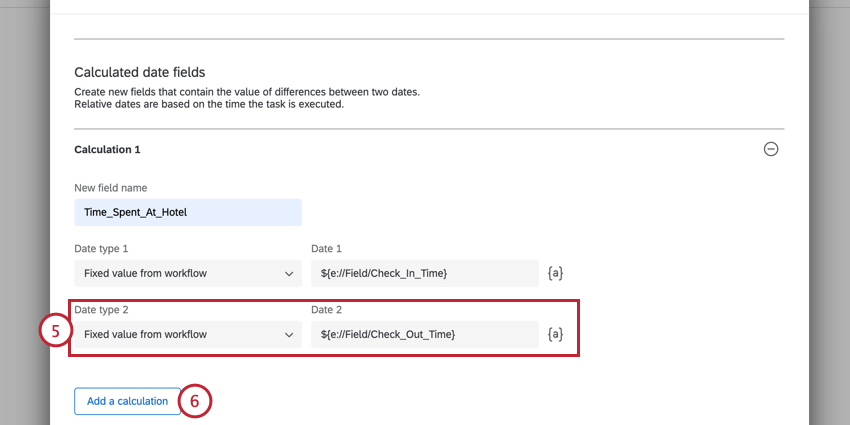Open piped text menu beside Date 2

556,334
